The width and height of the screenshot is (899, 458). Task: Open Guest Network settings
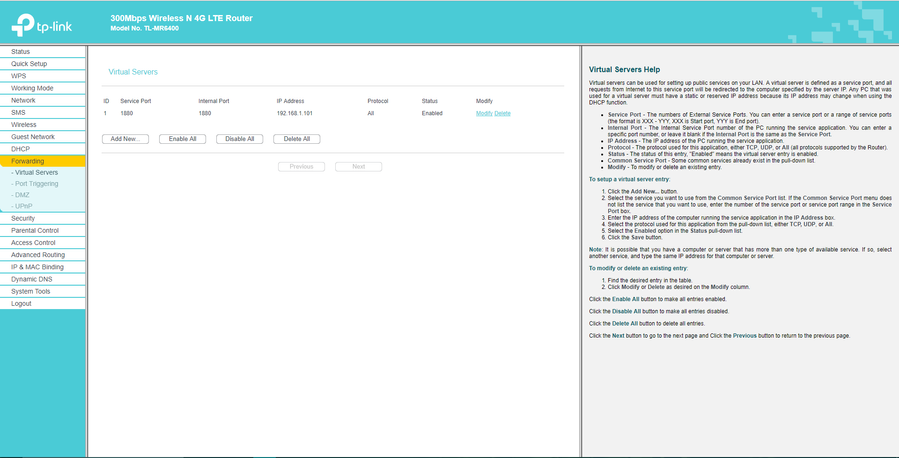pyautogui.click(x=42, y=137)
